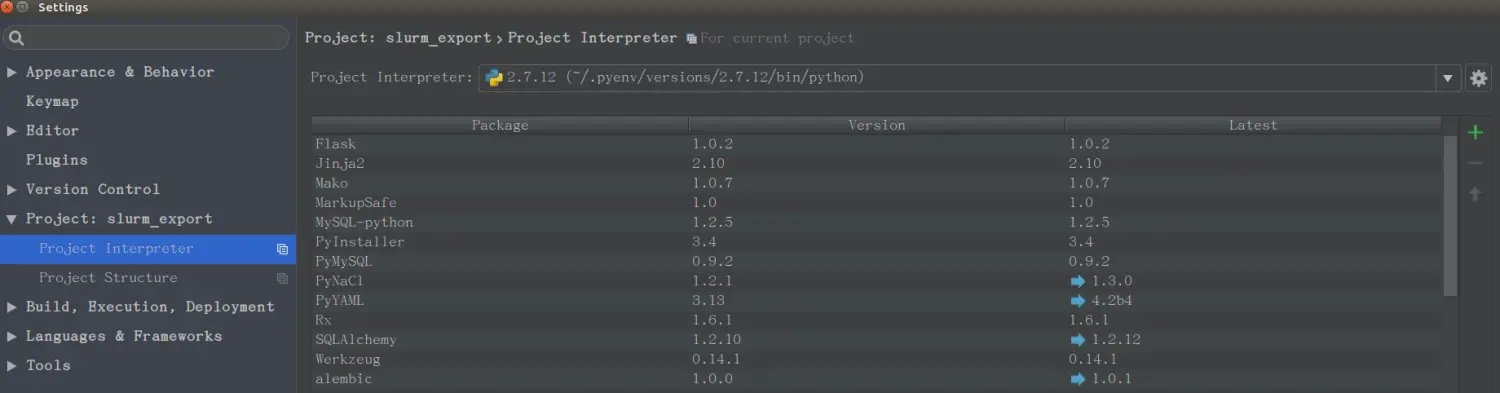
Task: Expand the Version Control section
Action: (12, 190)
